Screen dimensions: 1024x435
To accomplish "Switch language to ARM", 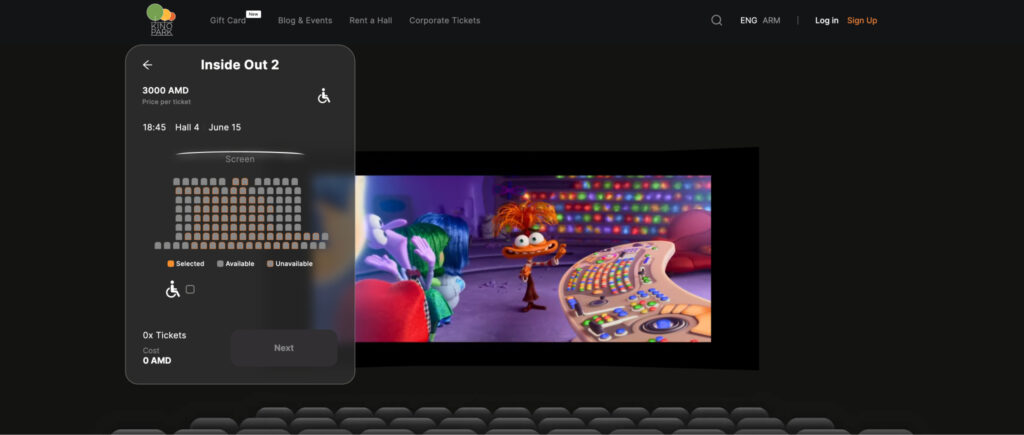I will [x=771, y=20].
